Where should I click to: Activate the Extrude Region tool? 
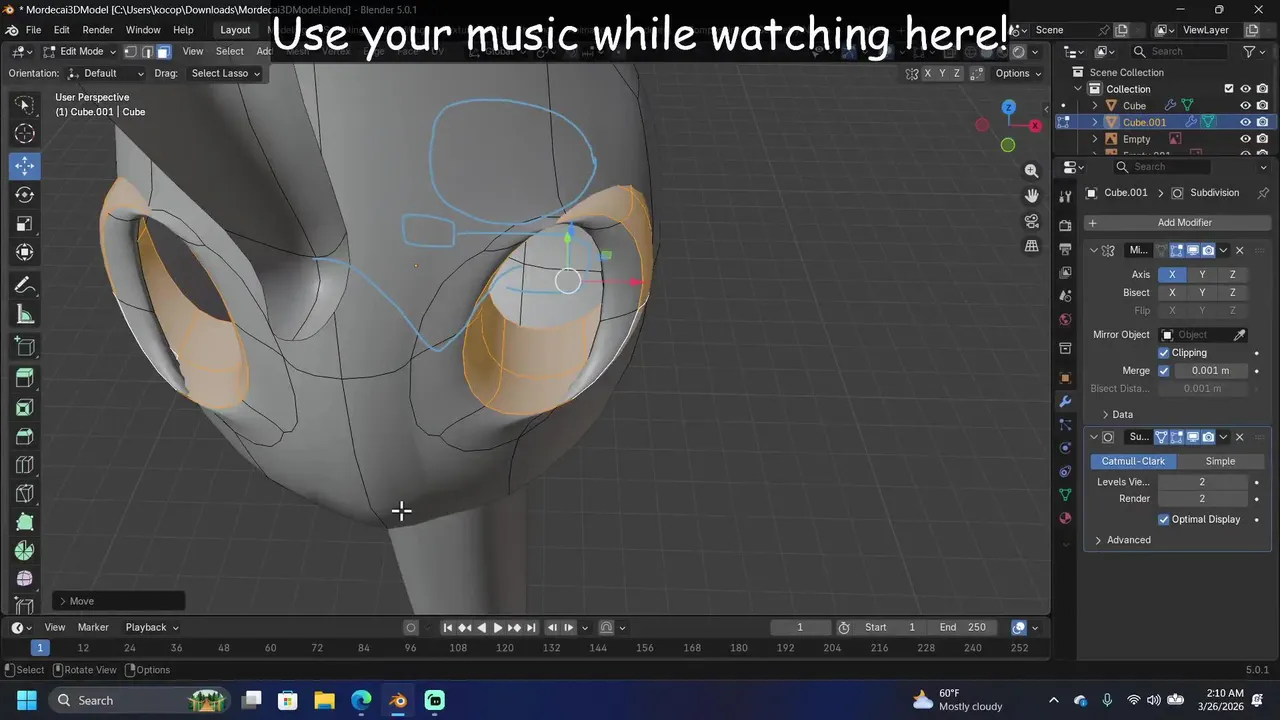click(25, 378)
